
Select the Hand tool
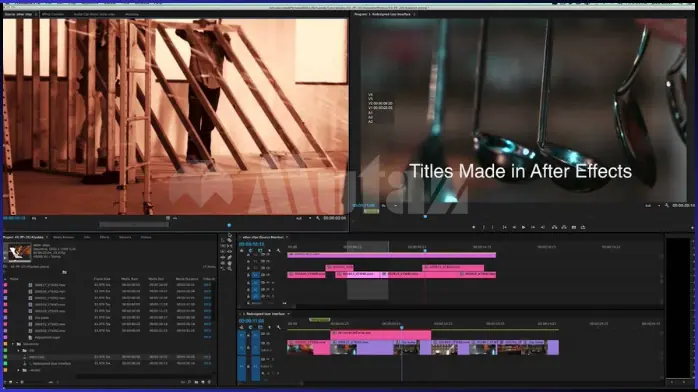pyautogui.click(x=230, y=263)
